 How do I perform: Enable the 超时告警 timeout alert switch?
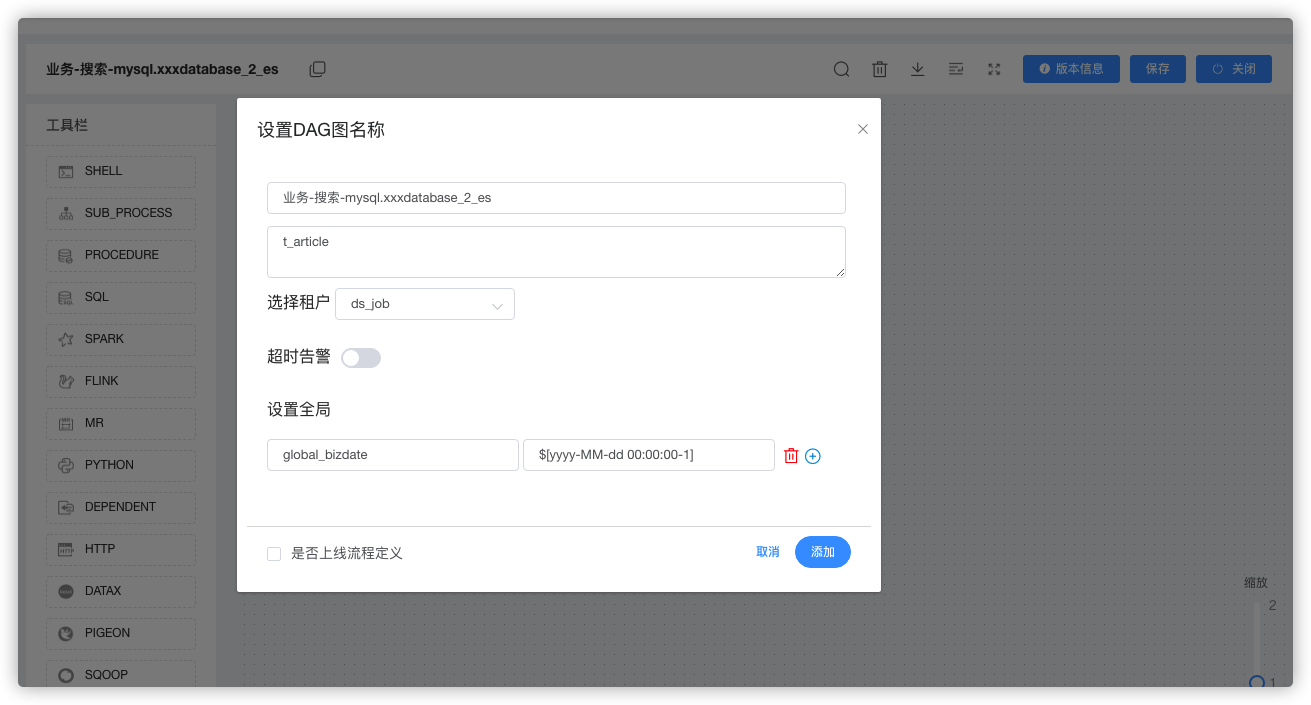pyautogui.click(x=360, y=357)
